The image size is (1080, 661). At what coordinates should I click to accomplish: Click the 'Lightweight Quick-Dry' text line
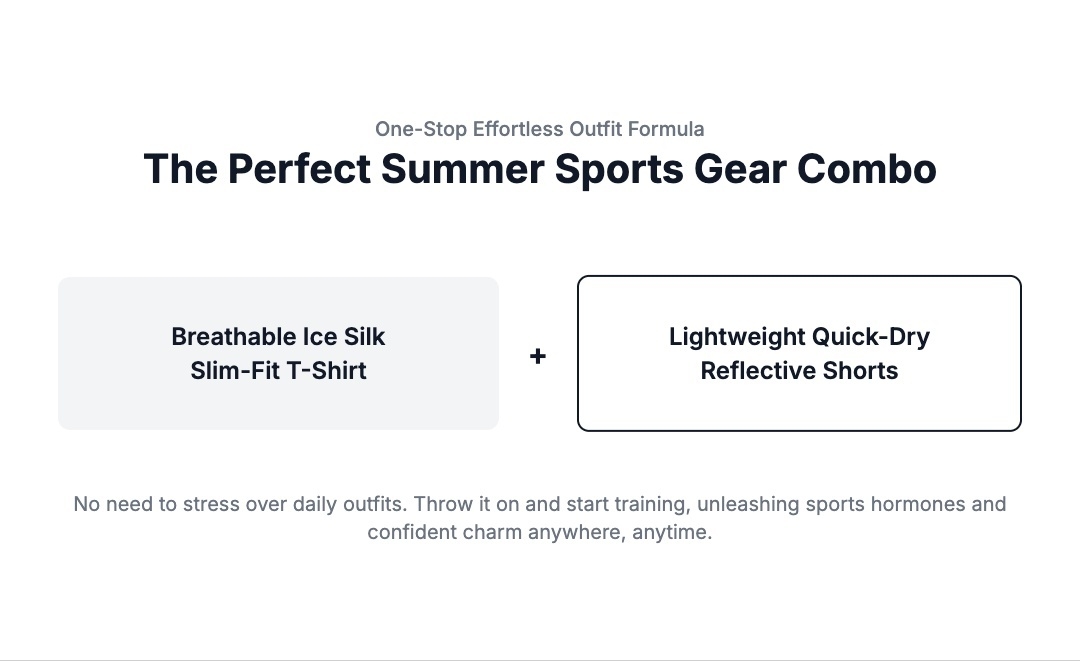[799, 337]
